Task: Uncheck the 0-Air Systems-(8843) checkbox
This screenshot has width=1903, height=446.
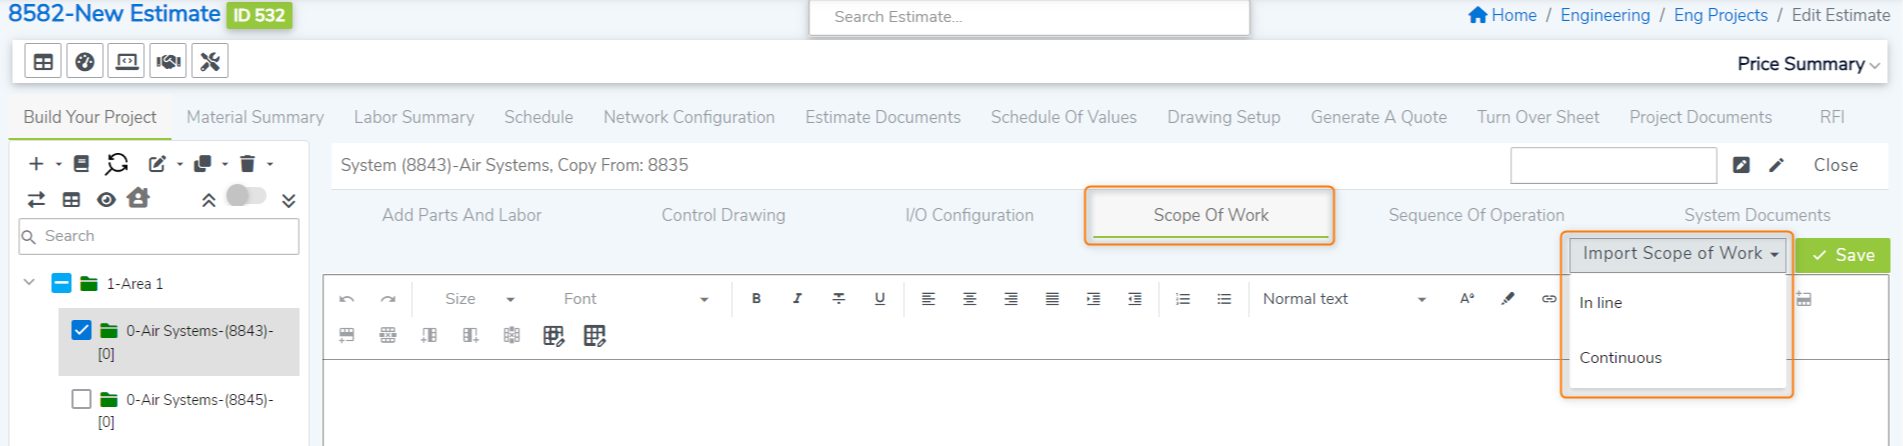Action: [82, 330]
